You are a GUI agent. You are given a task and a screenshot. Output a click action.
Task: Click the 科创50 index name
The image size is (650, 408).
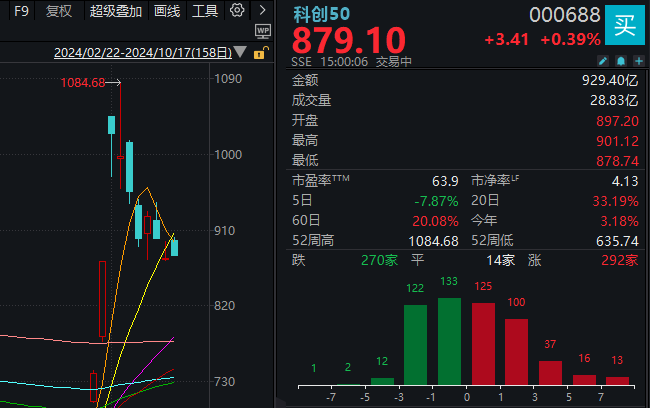319,13
